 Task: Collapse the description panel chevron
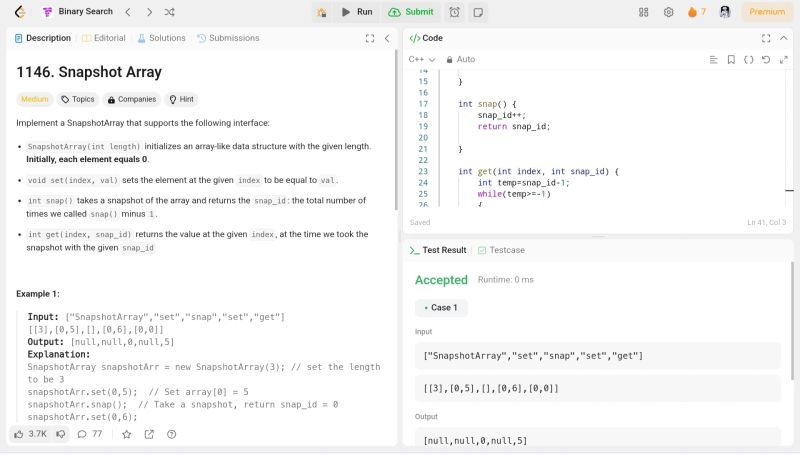[x=387, y=38]
